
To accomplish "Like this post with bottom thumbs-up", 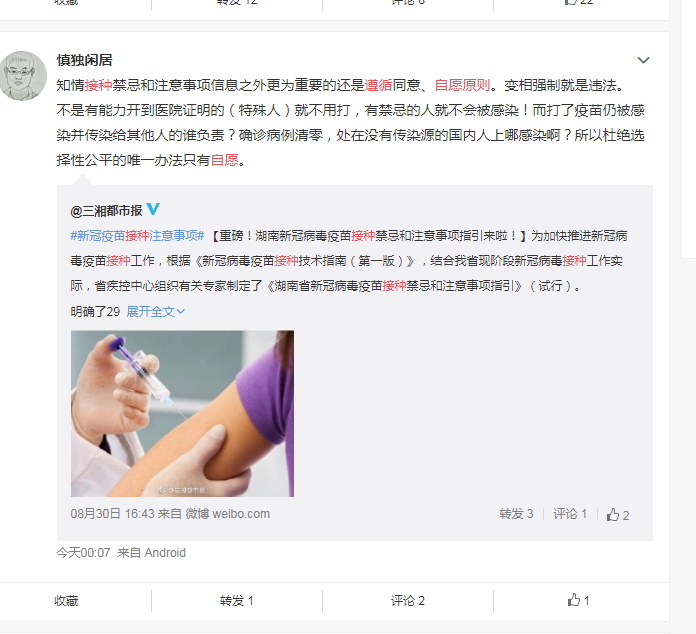I will (578, 600).
